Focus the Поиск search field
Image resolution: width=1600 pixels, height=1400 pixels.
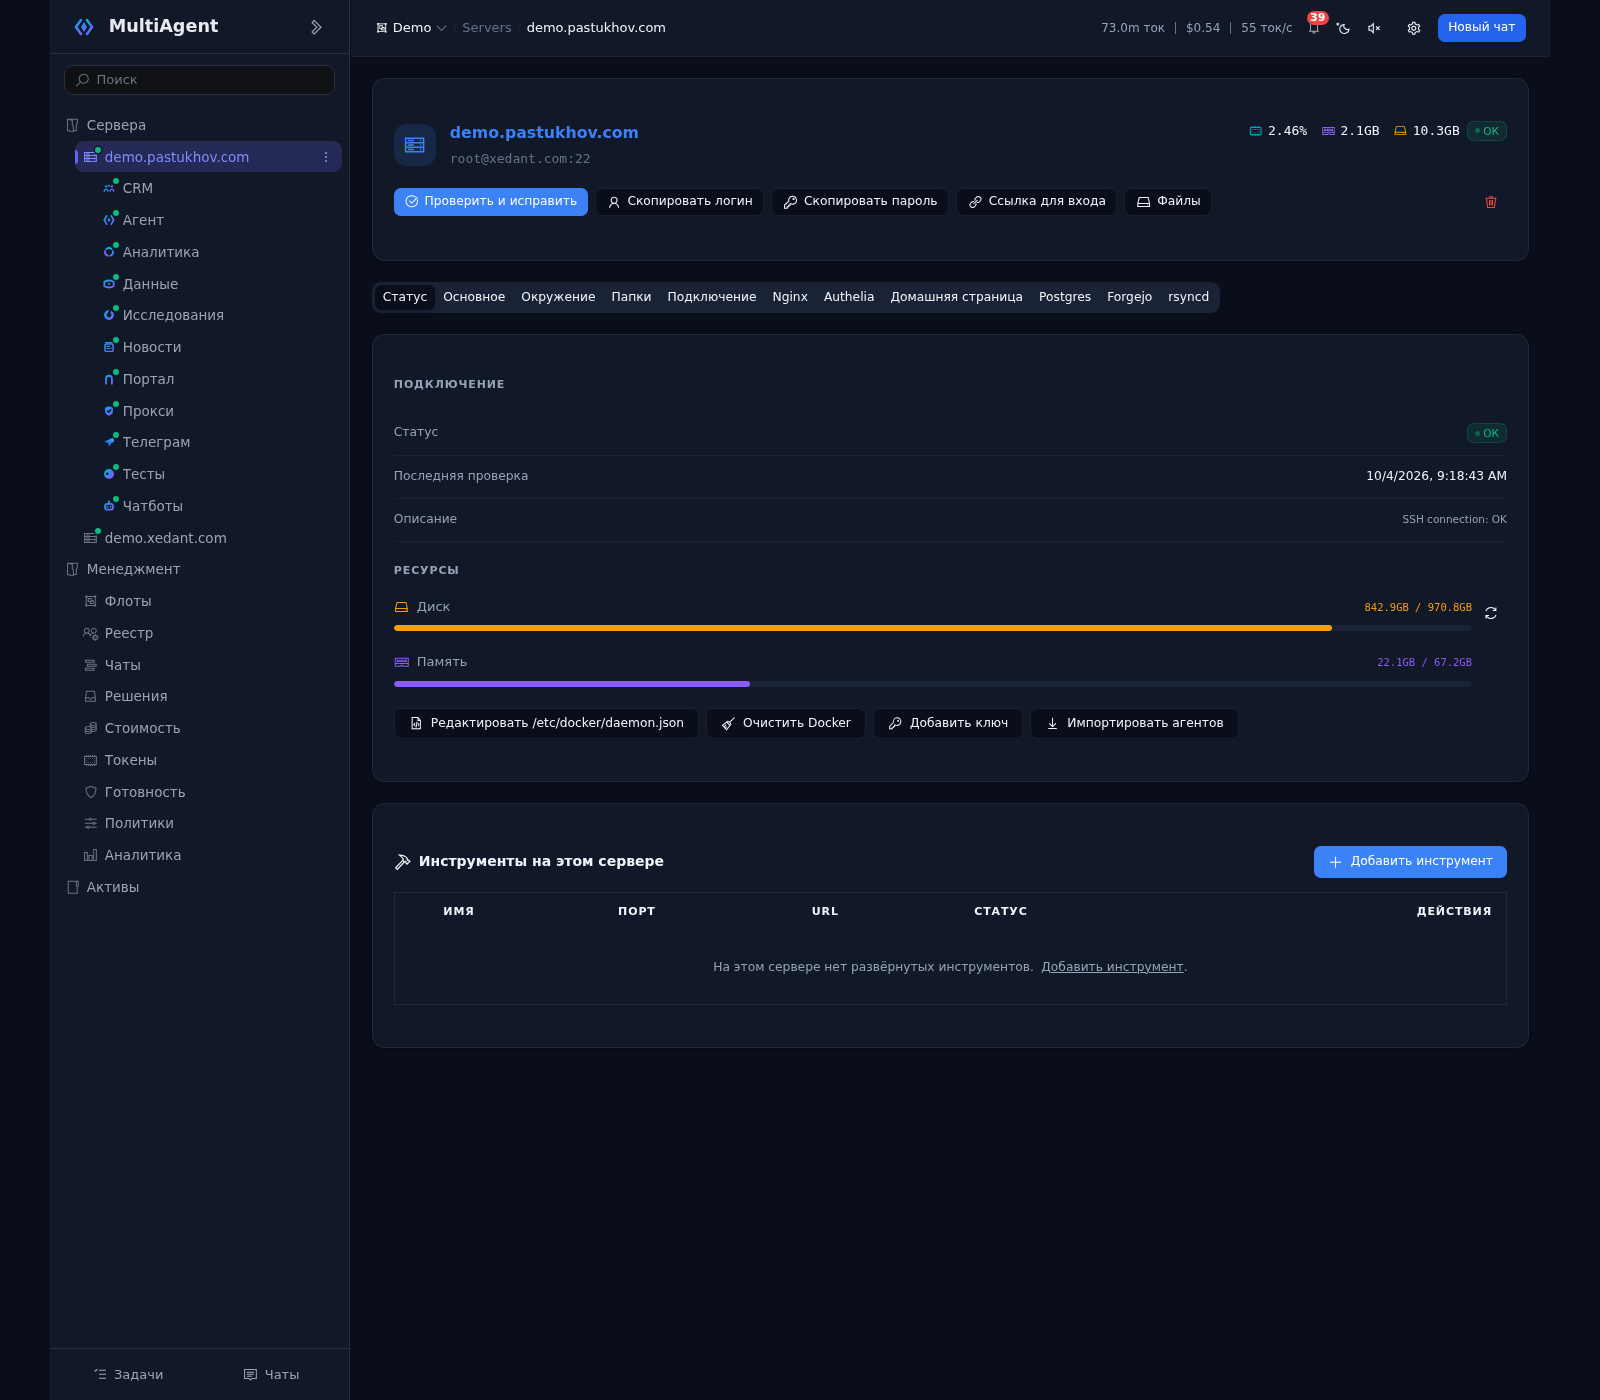(x=199, y=80)
